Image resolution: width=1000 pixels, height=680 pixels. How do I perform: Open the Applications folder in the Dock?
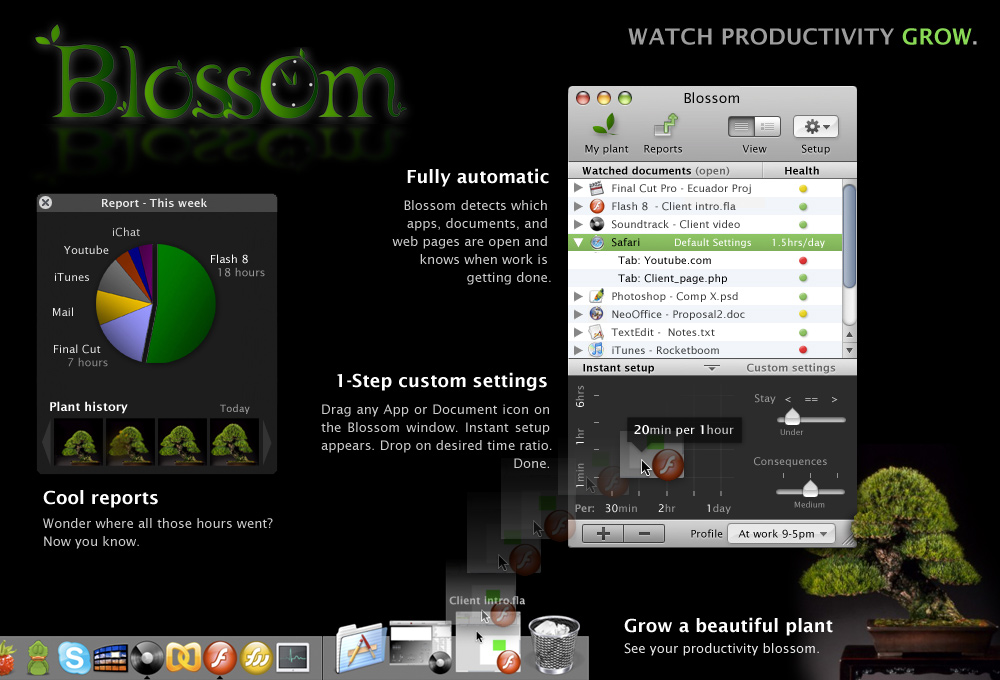click(x=361, y=648)
